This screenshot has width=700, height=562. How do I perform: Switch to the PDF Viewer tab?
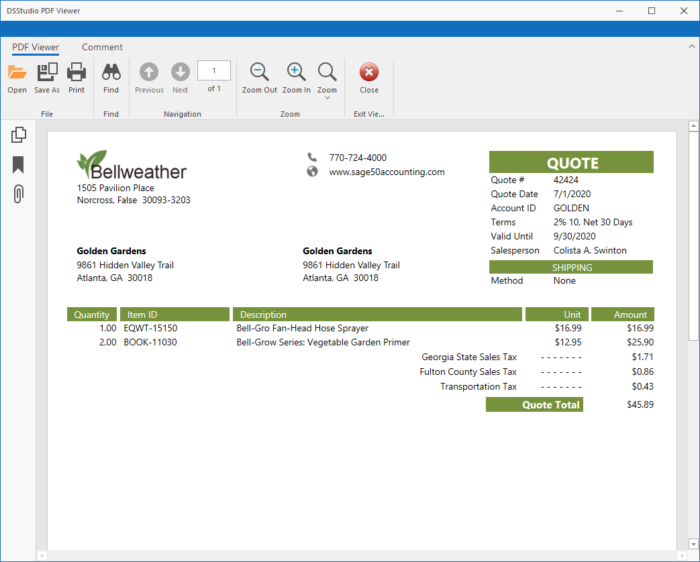[x=35, y=47]
